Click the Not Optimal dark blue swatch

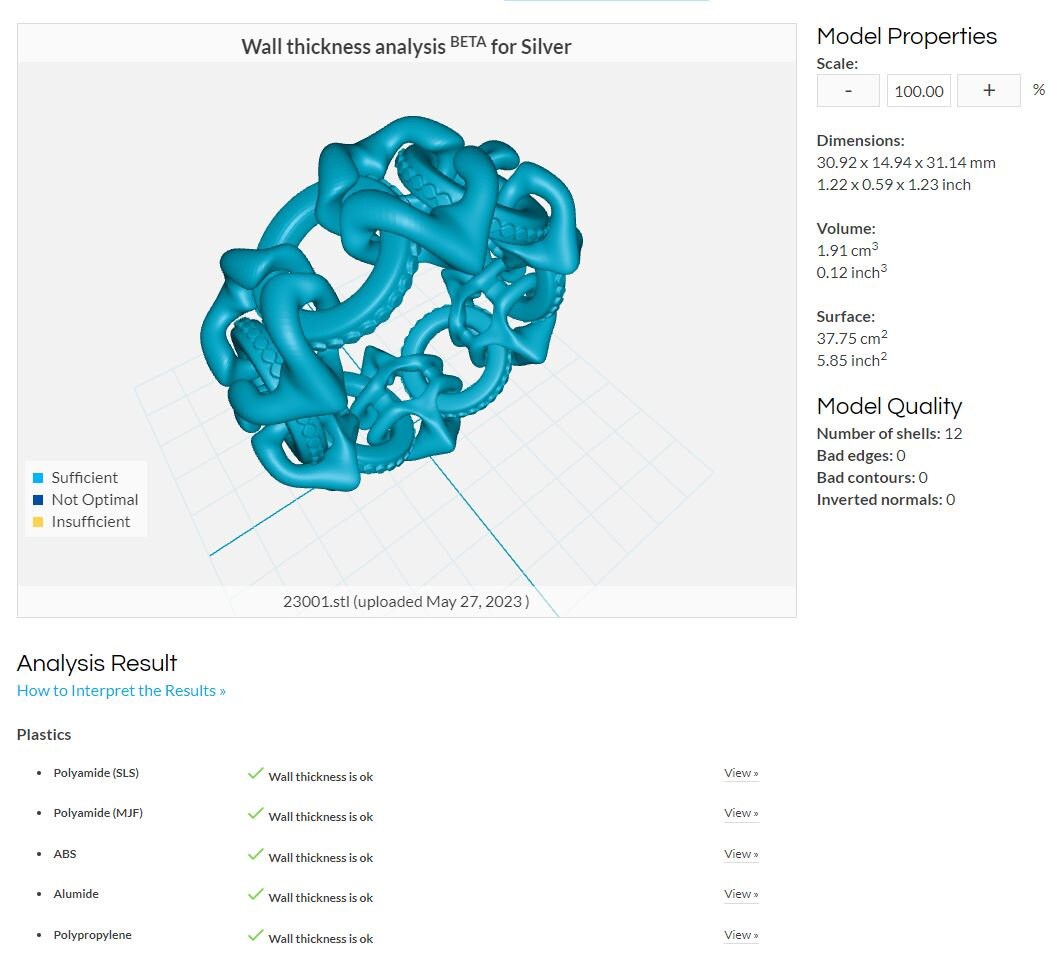coord(38,500)
